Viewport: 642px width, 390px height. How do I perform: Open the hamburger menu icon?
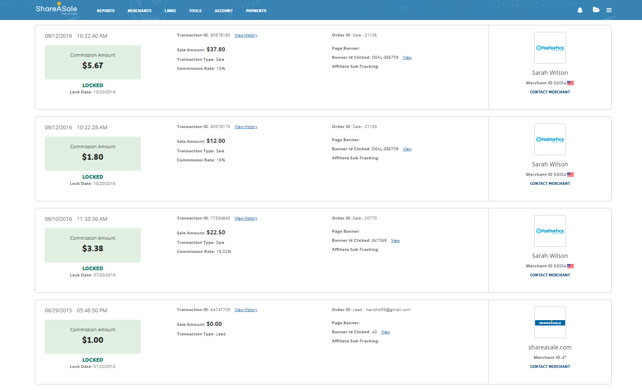(x=609, y=10)
